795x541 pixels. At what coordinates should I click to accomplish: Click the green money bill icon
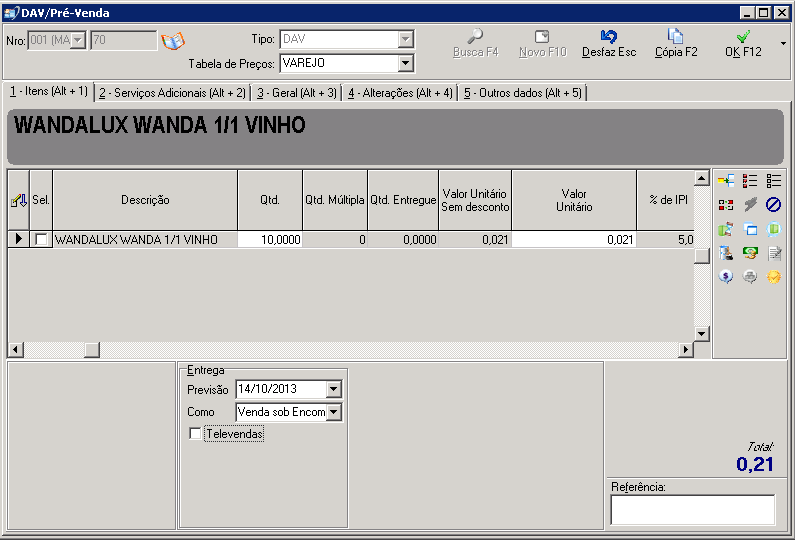750,253
